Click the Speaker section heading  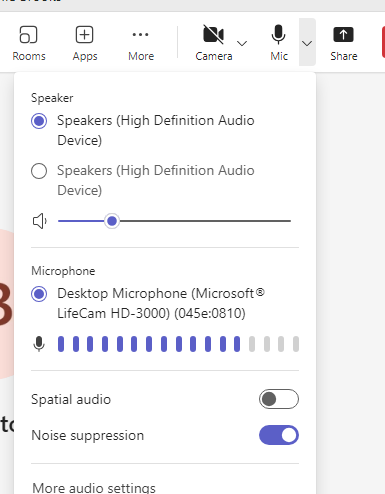[52, 98]
